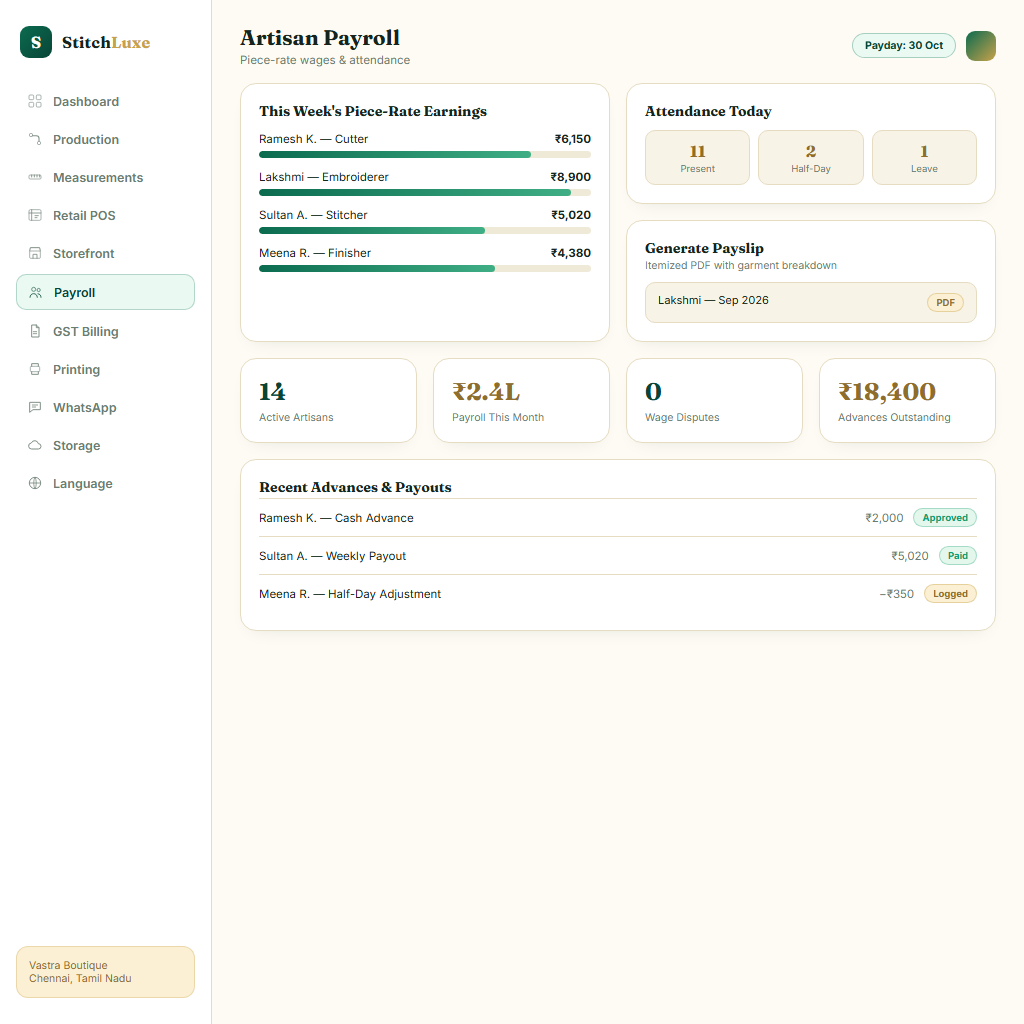Select the Sultan A. — Weekly Payout row
The image size is (1024, 1024).
pos(618,556)
